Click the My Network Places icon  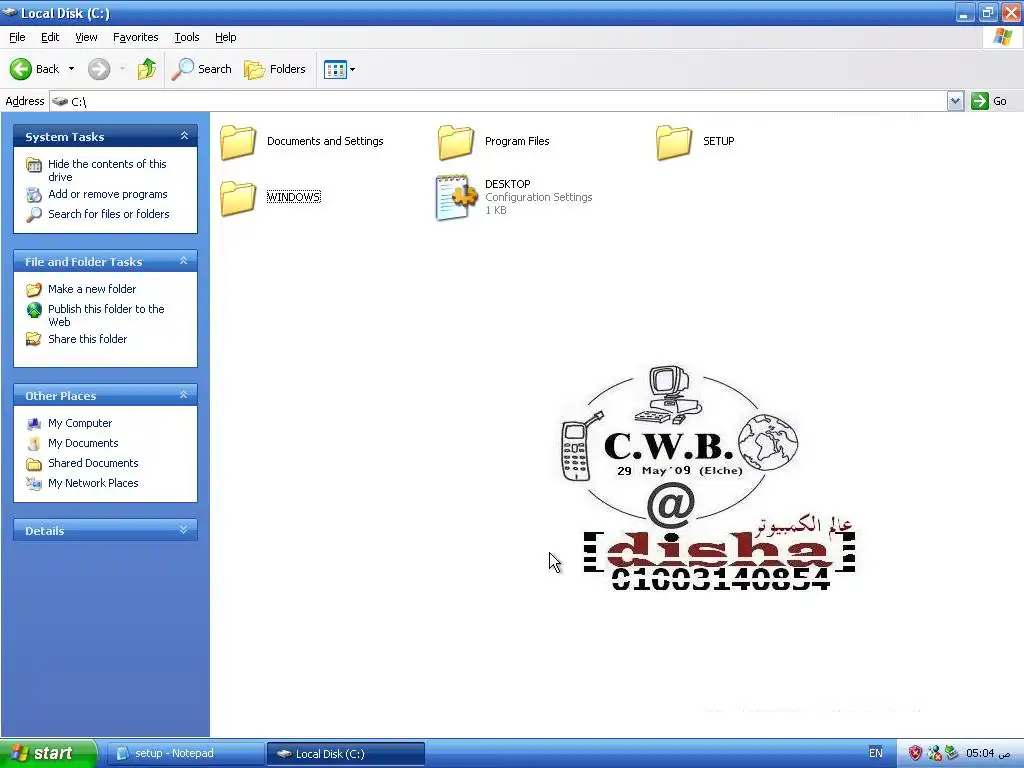click(x=34, y=483)
